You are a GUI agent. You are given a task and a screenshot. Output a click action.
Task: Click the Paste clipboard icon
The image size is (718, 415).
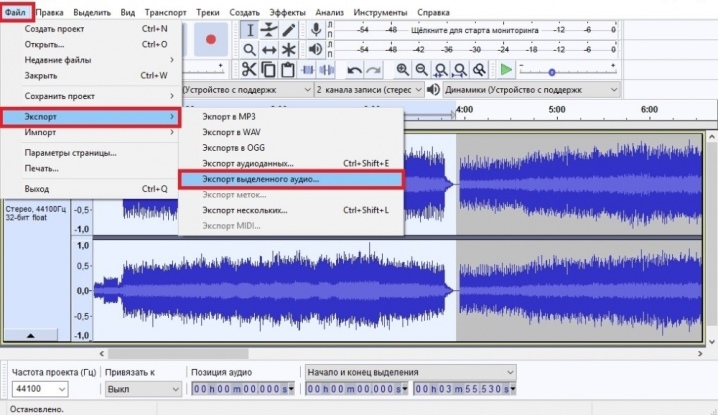[x=288, y=70]
